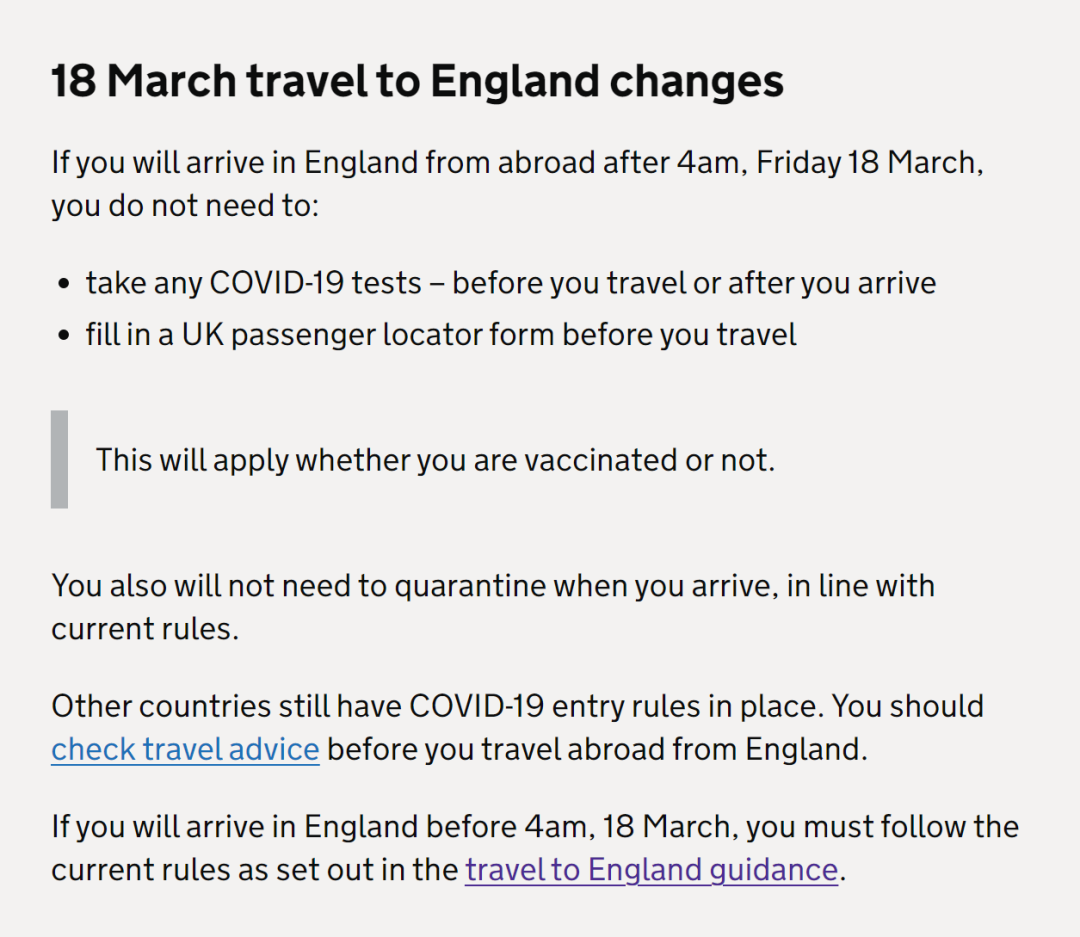
Task: Click the '18 March travel to England changes' heading
Action: [417, 81]
